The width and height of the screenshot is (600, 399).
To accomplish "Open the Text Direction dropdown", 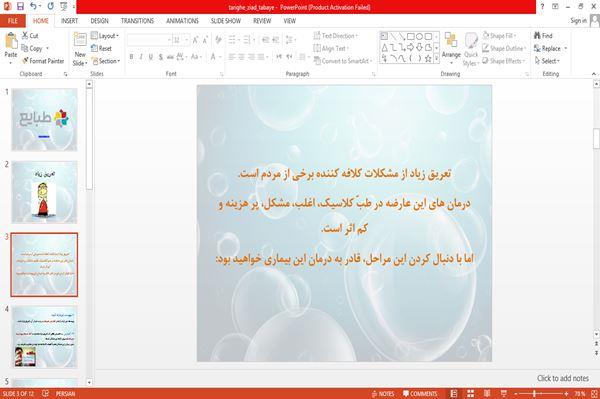I will pyautogui.click(x=336, y=36).
